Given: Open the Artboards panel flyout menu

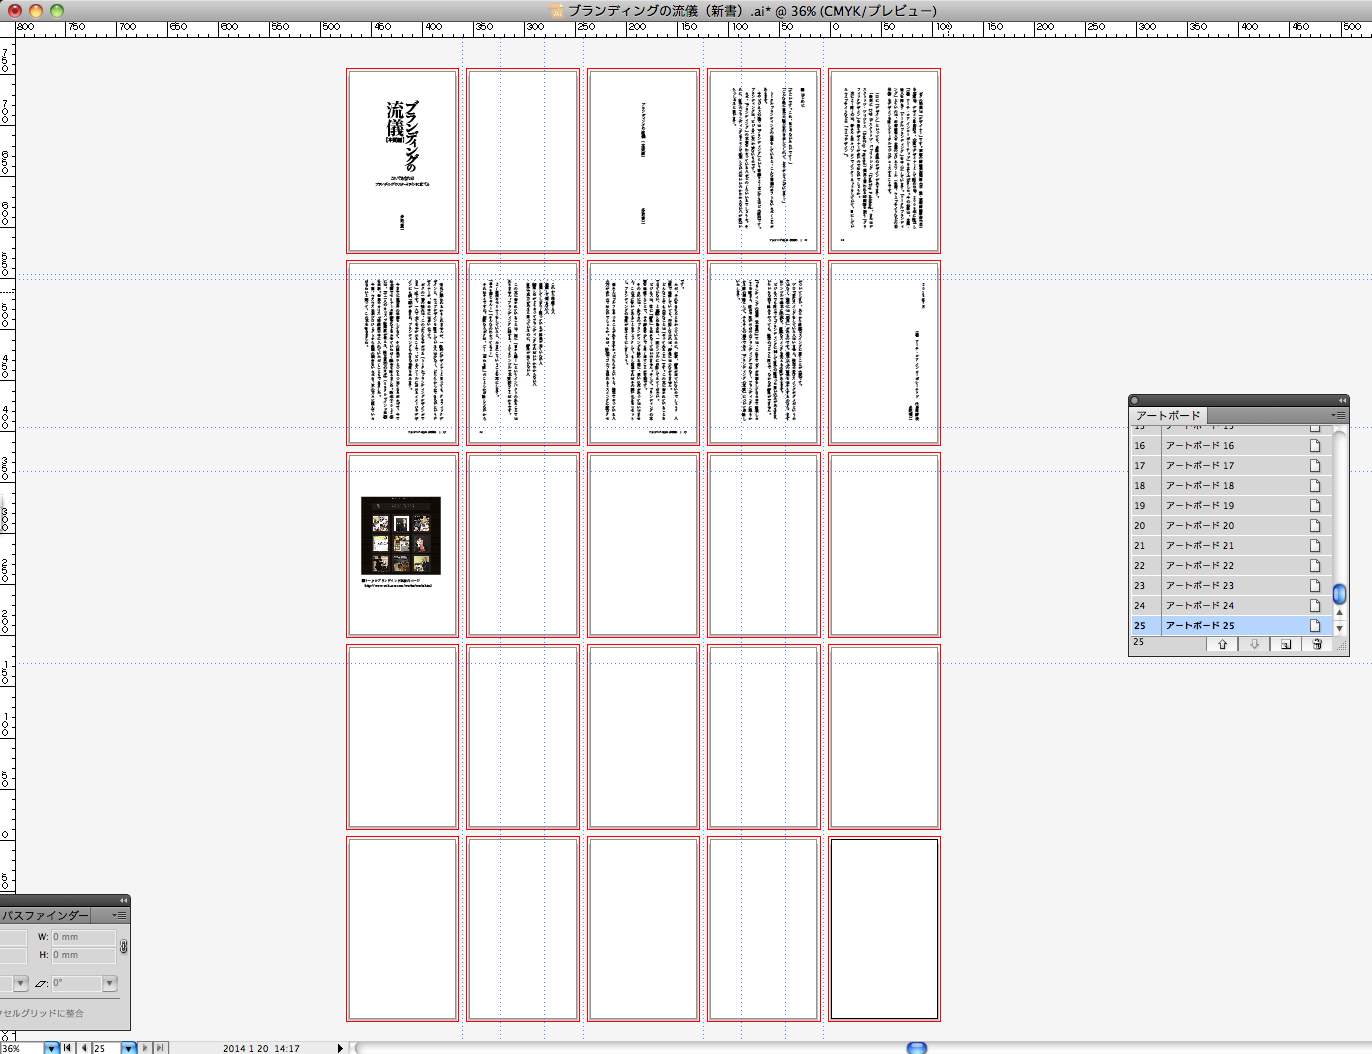Looking at the screenshot, I should (1338, 415).
